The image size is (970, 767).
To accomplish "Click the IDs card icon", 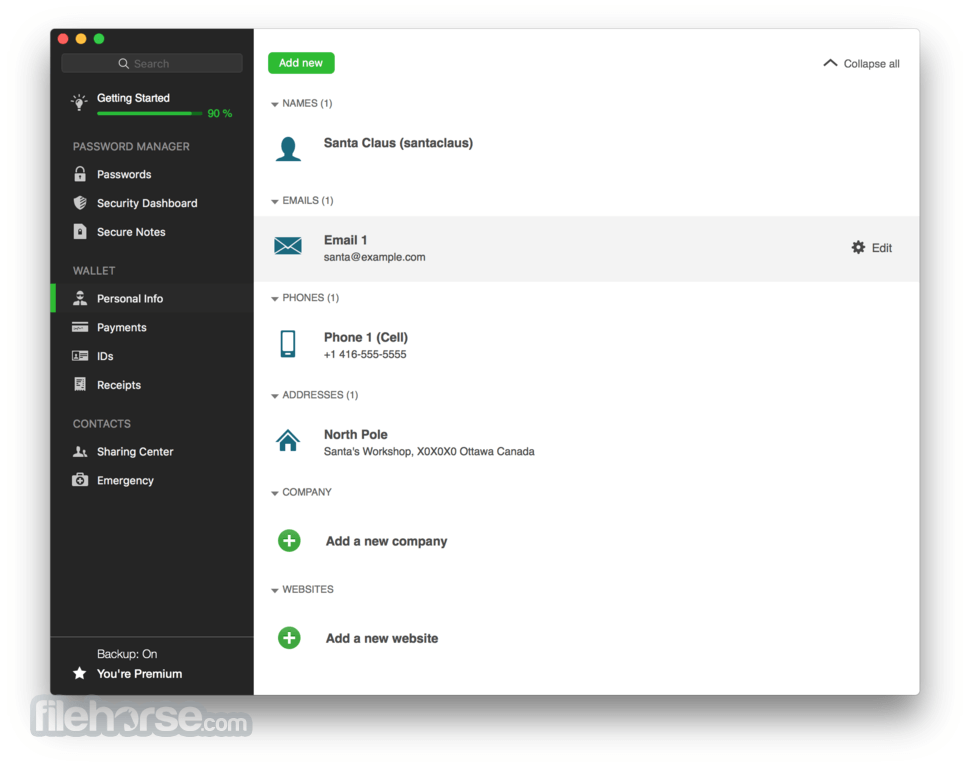I will [x=80, y=356].
